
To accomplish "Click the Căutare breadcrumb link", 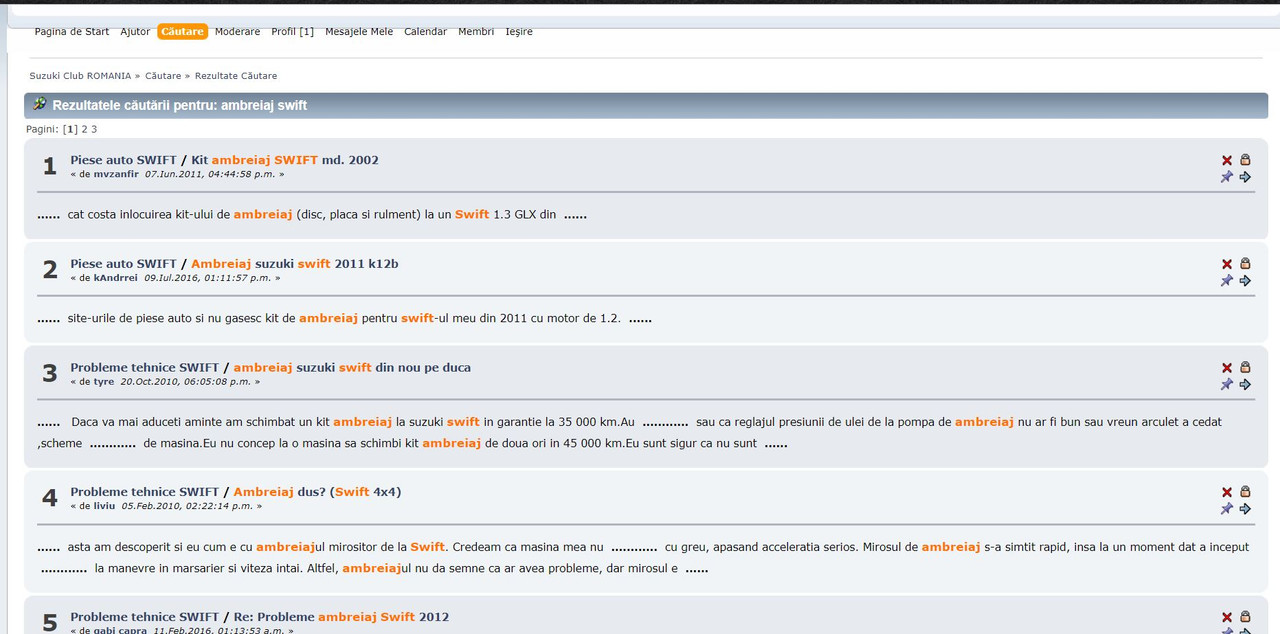I will (163, 76).
